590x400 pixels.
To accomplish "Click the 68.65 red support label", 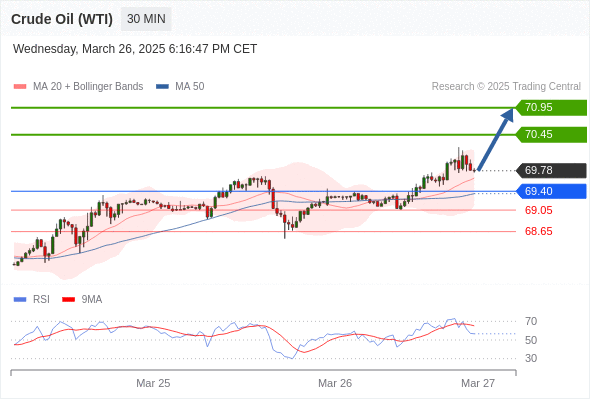I will tap(539, 231).
